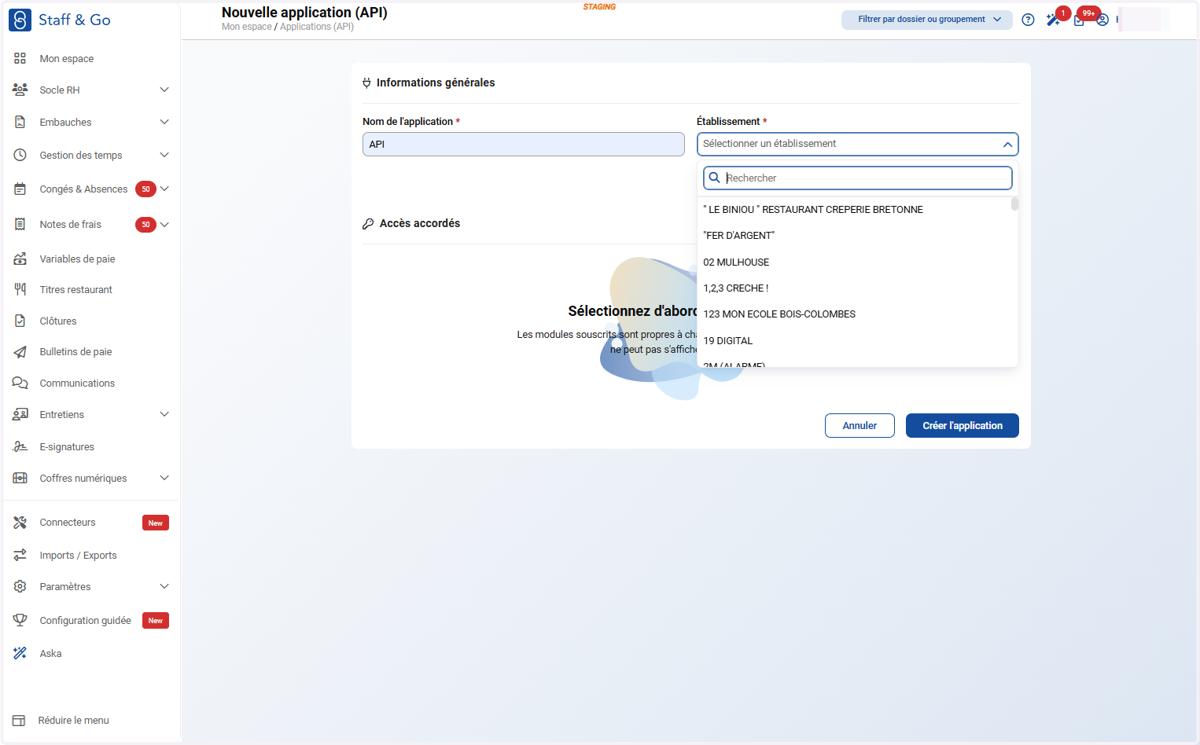Expand the Entretiens menu chevron
This screenshot has width=1200, height=745.
pyautogui.click(x=164, y=414)
